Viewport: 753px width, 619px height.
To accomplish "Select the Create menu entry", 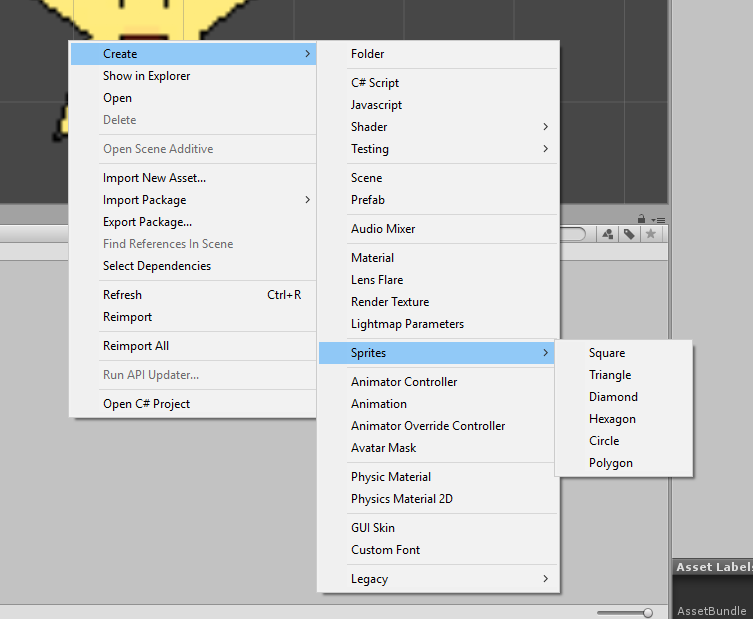I will click(x=193, y=54).
